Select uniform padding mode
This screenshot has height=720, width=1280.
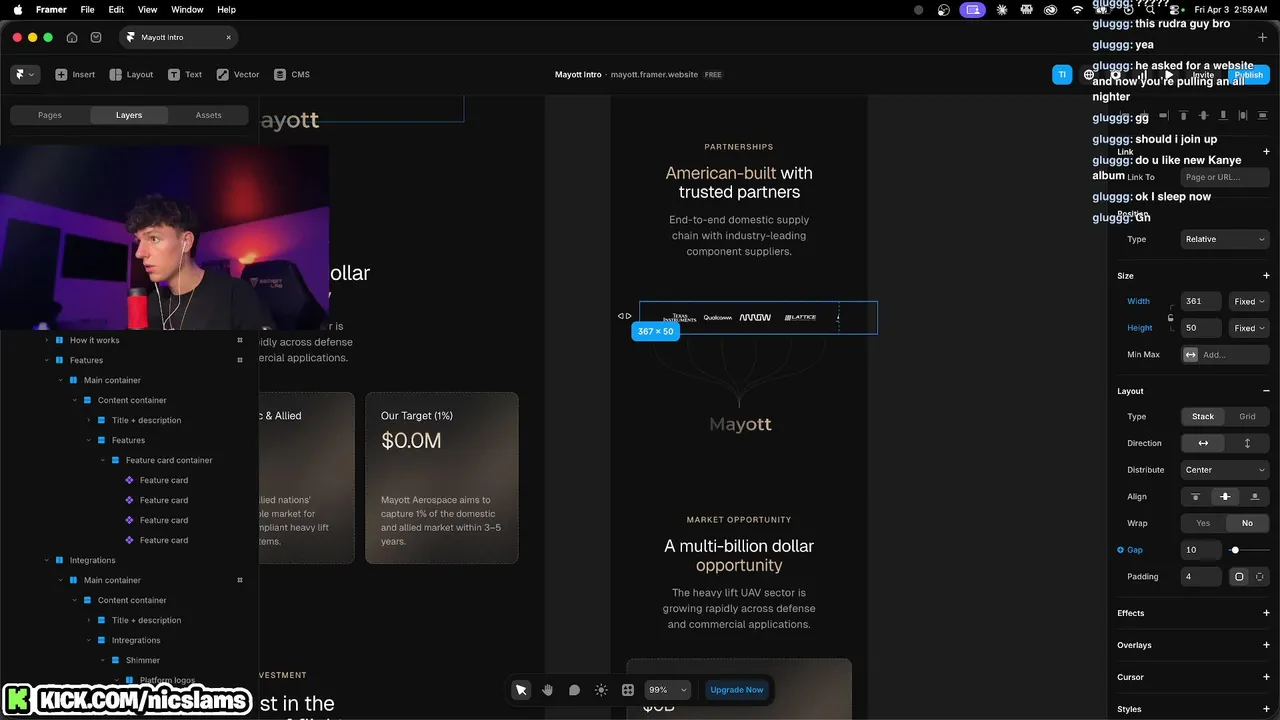(1239, 577)
